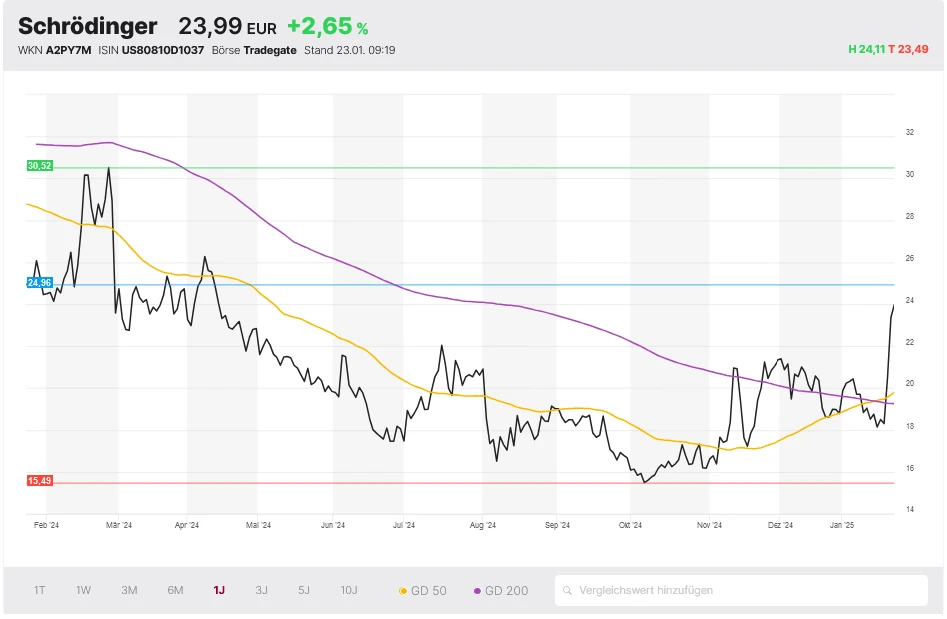This screenshot has height=619, width=947.
Task: Click the +2,65 % change value
Action: 327,26
